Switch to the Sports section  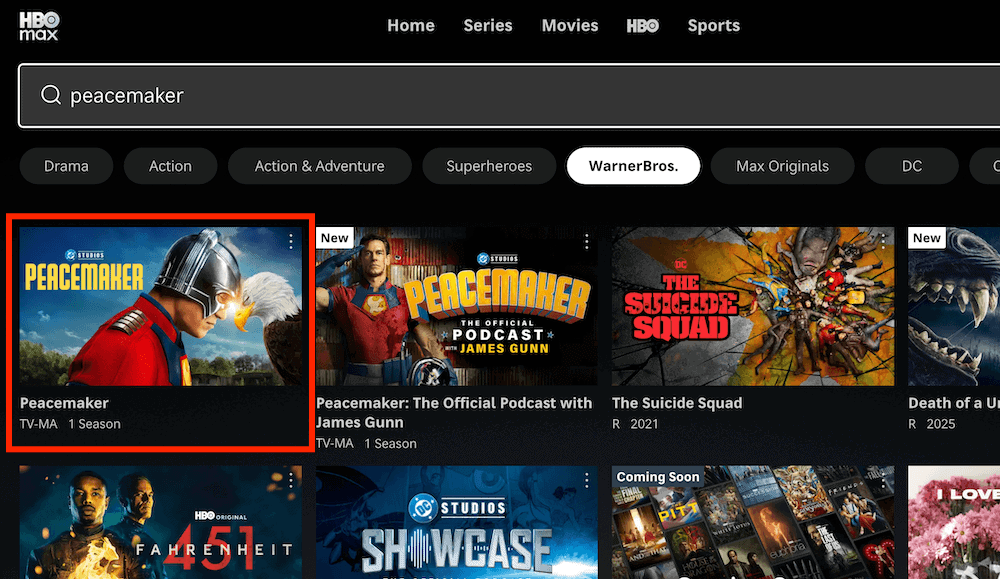(714, 26)
